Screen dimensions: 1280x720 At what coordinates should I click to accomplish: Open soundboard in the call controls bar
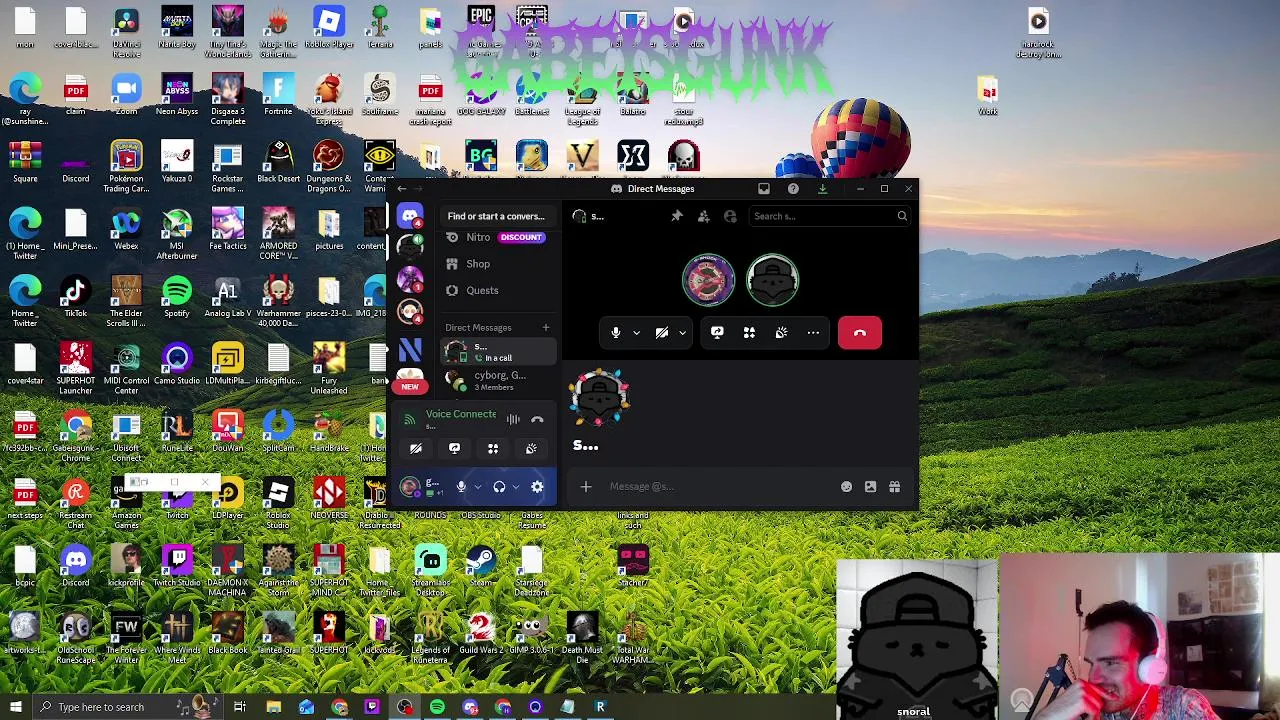781,333
